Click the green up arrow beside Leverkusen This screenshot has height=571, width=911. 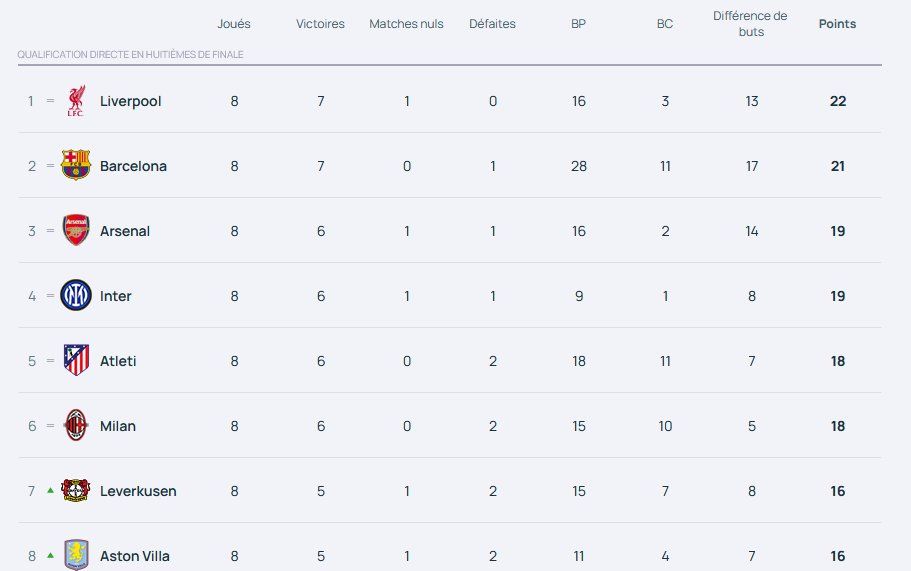[51, 490]
